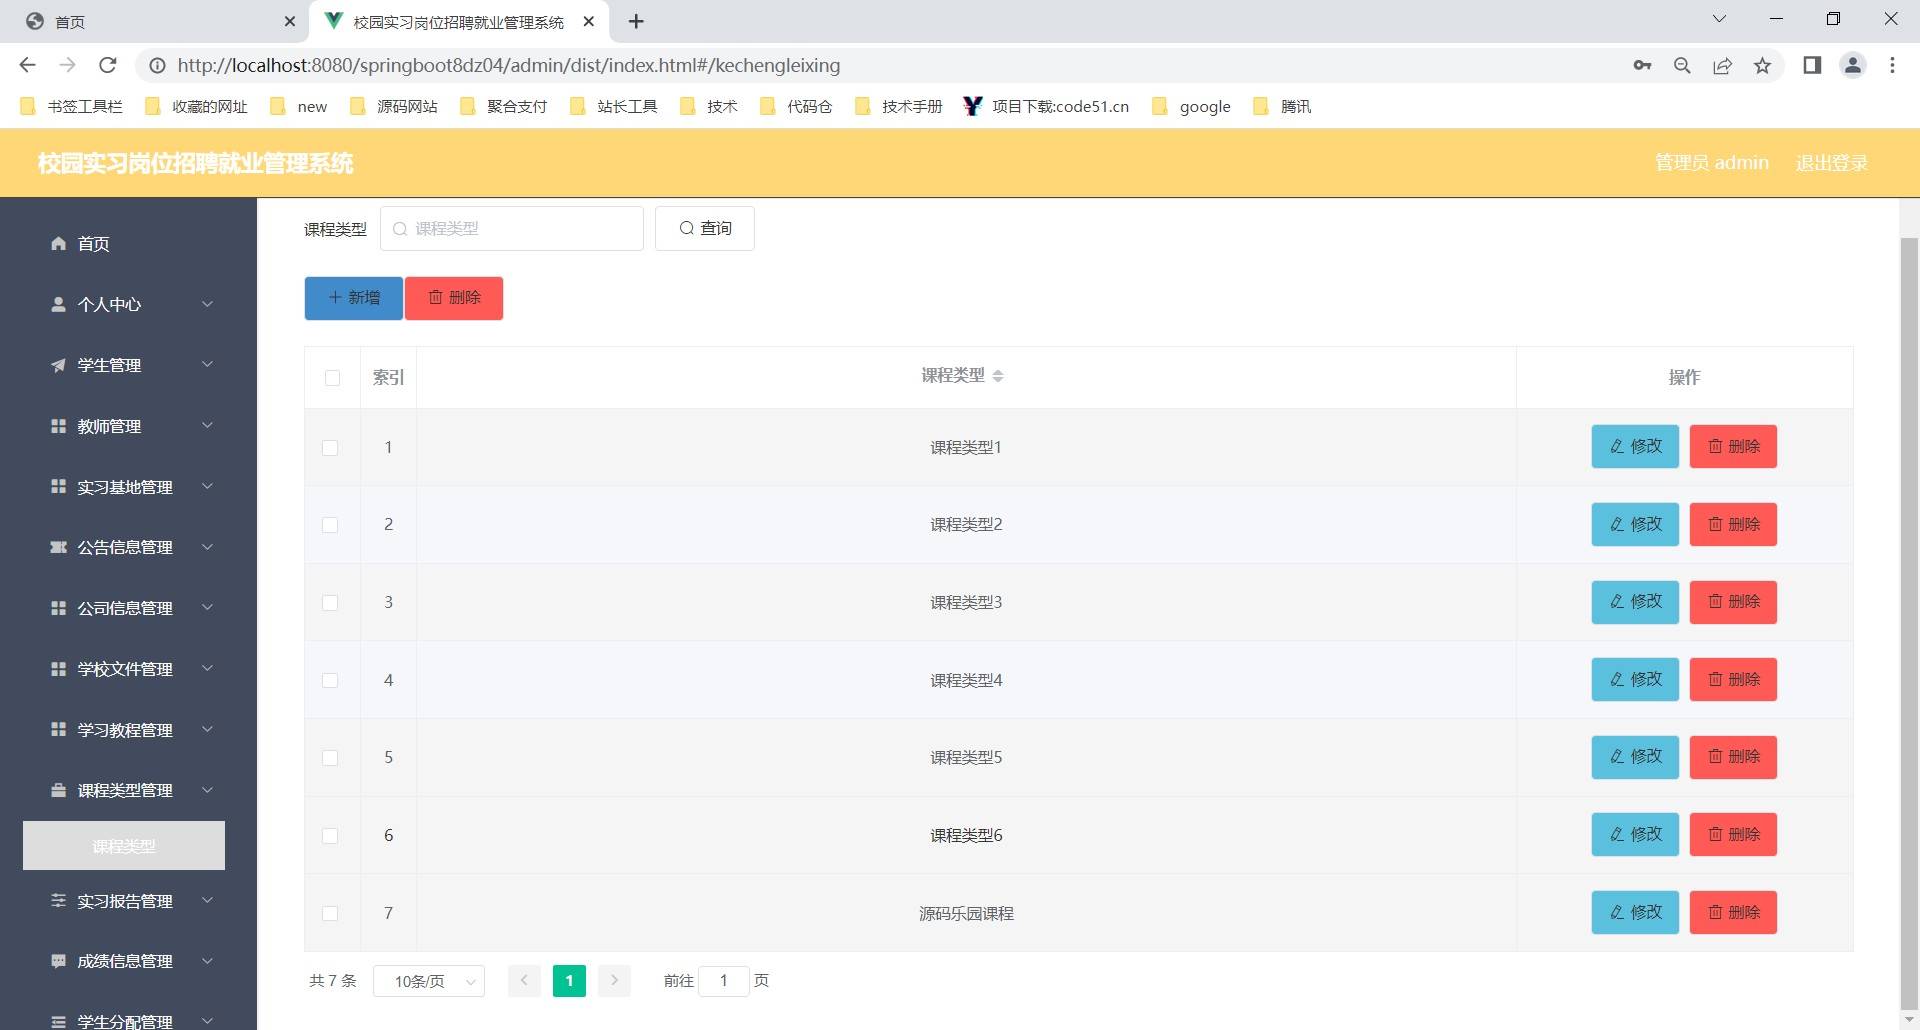Click the 课程类型管理 printer icon

click(58, 790)
